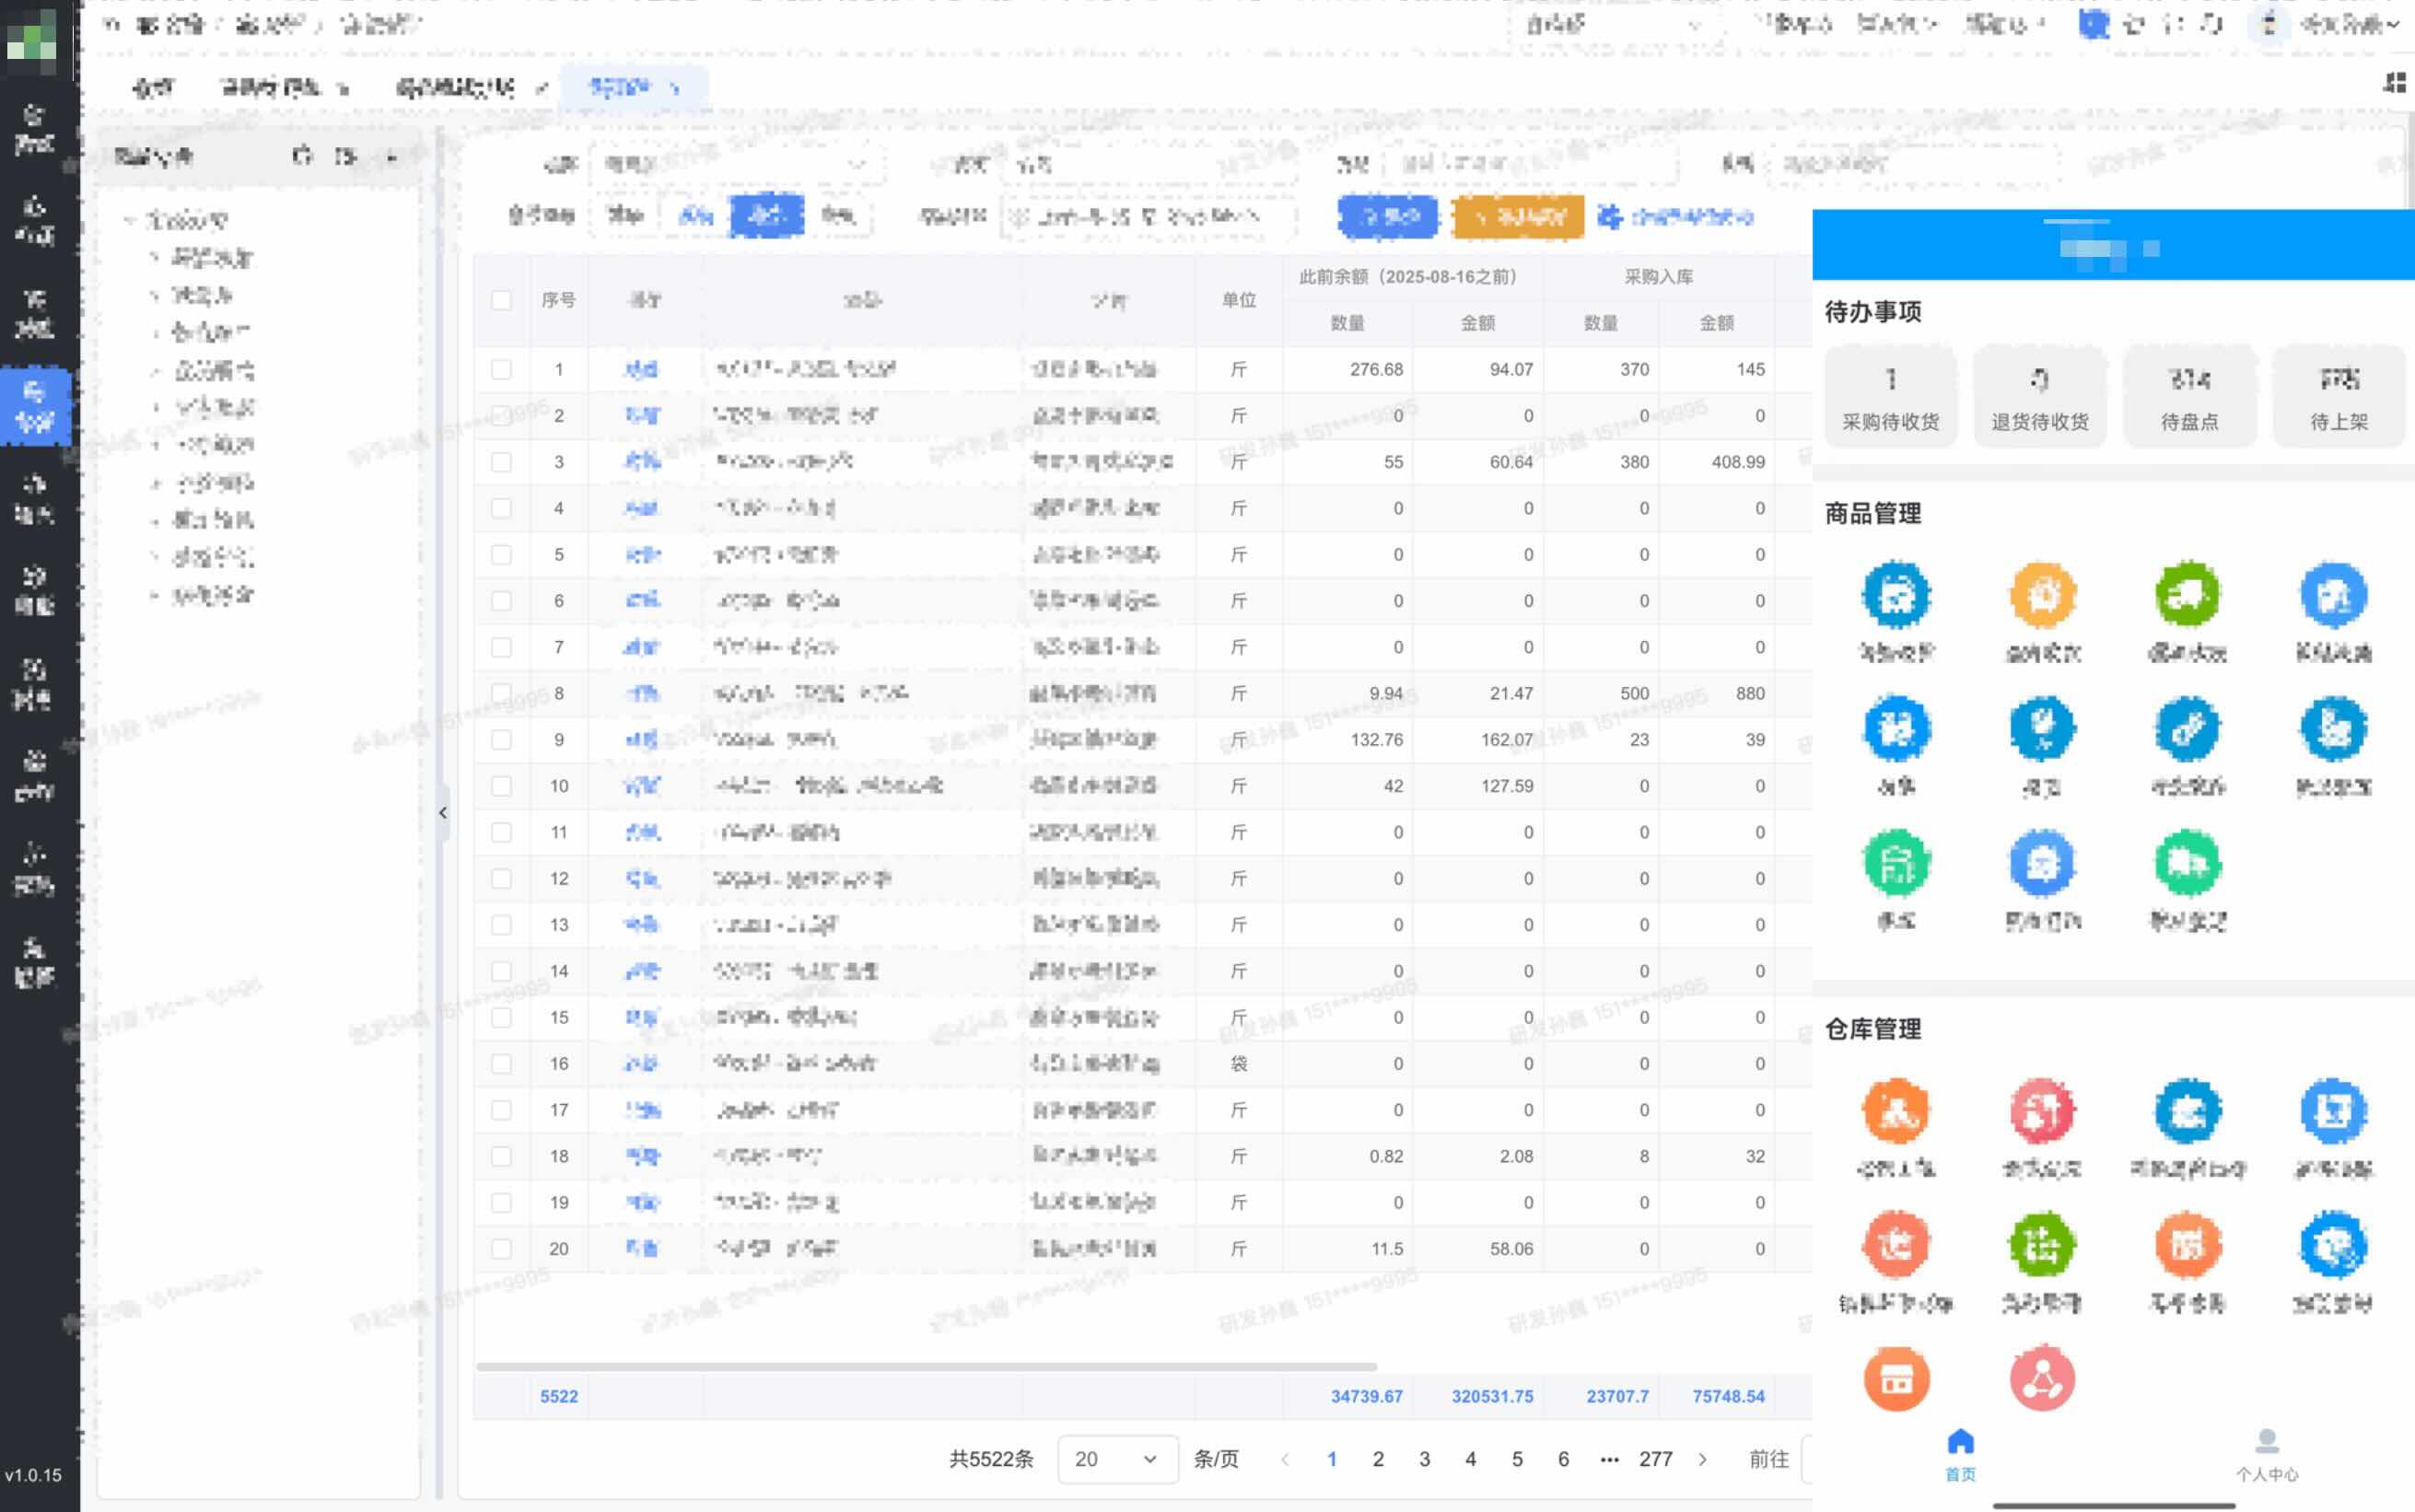Tap the 个人中心 profile icon
The width and height of the screenshot is (2415, 1512).
pyautogui.click(x=2267, y=1441)
